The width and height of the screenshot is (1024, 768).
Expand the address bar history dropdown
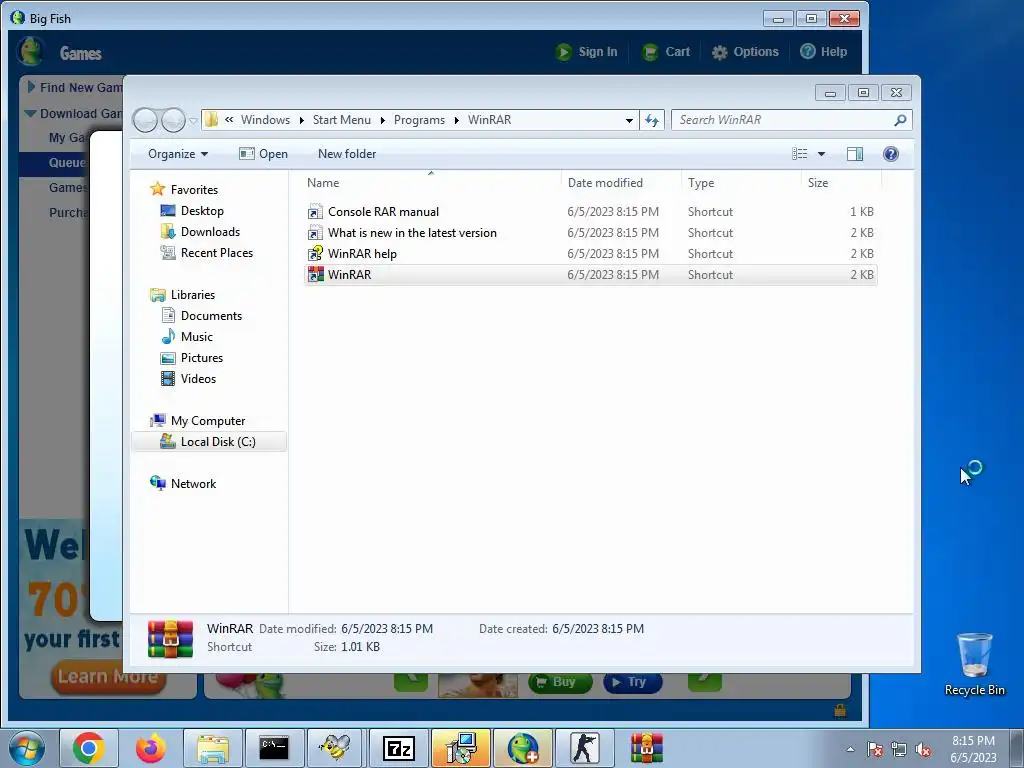pyautogui.click(x=629, y=120)
